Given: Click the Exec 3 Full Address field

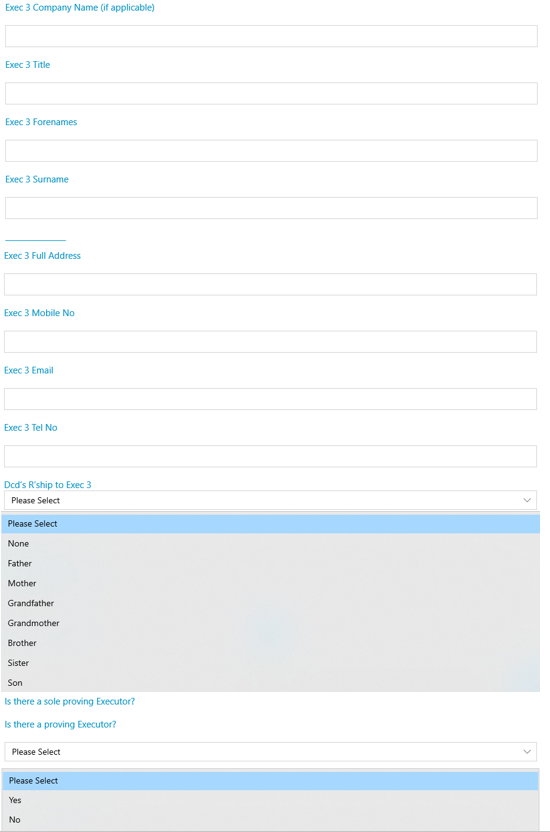Looking at the screenshot, I should tap(270, 284).
